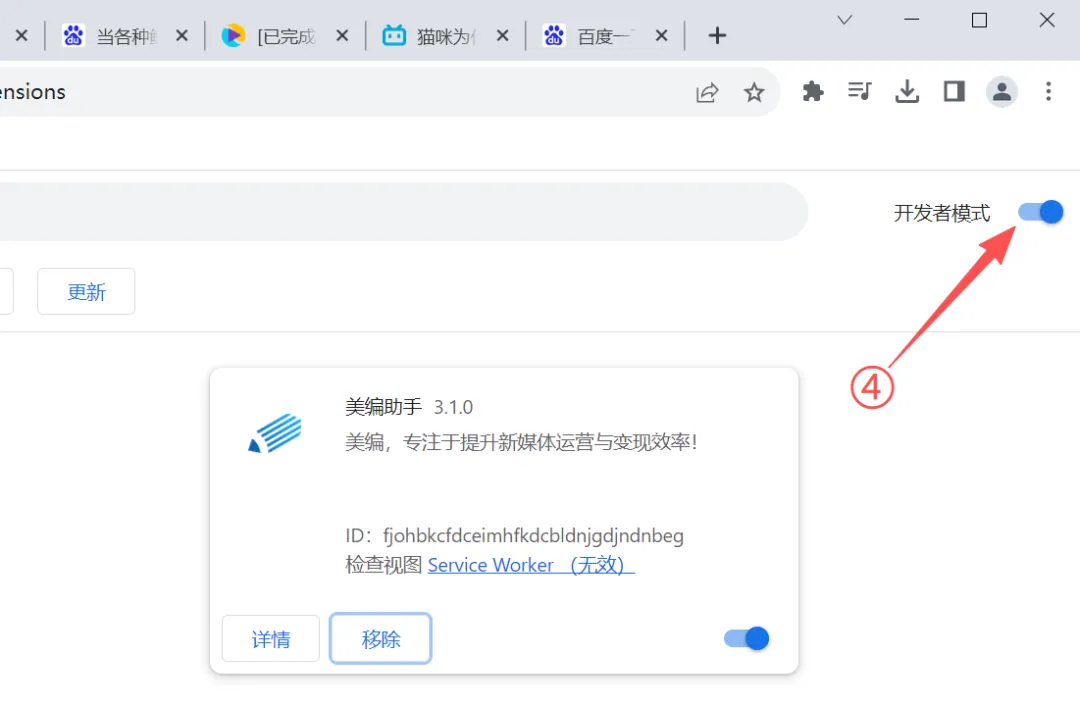The image size is (1080, 706).
Task: Close the 猫咪为 tab
Action: tap(503, 36)
